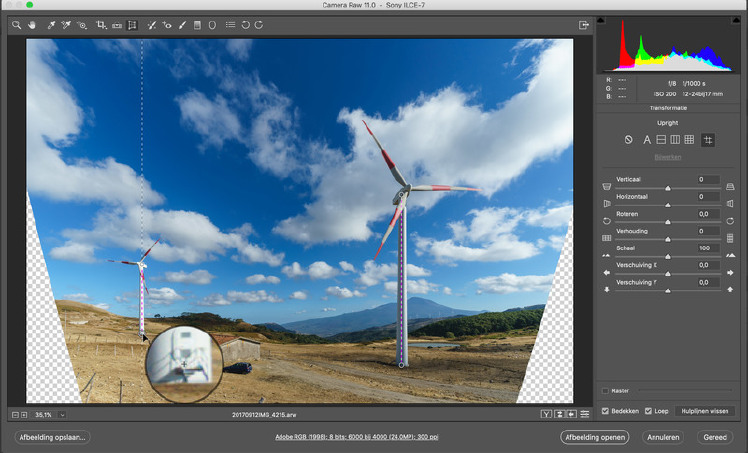Toggle shadow clipping warning in histogram
Screen dimensions: 748x453
point(601,20)
